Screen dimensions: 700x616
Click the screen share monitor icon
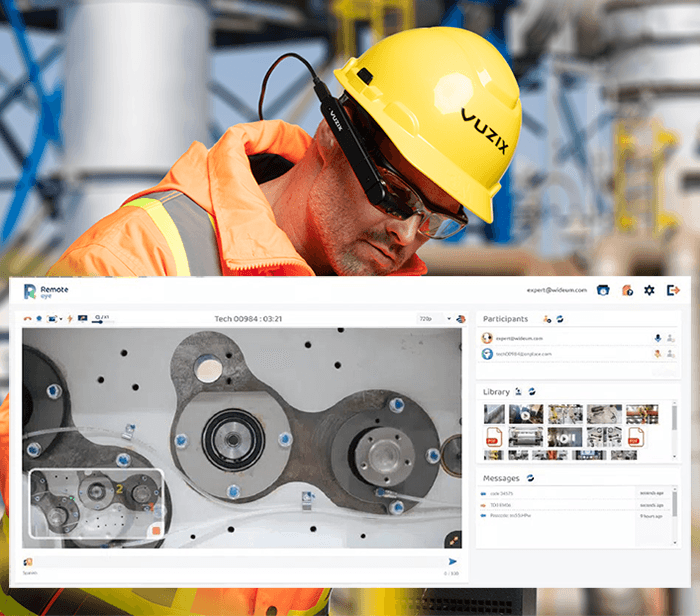83,318
